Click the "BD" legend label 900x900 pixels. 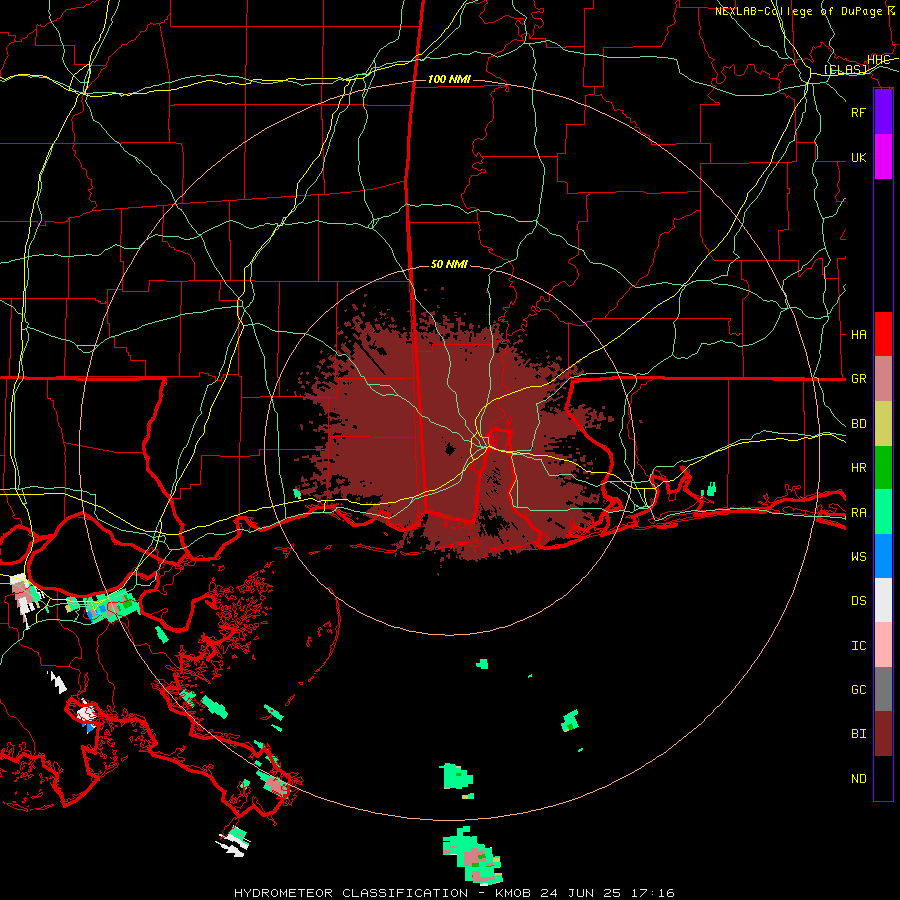coord(858,424)
